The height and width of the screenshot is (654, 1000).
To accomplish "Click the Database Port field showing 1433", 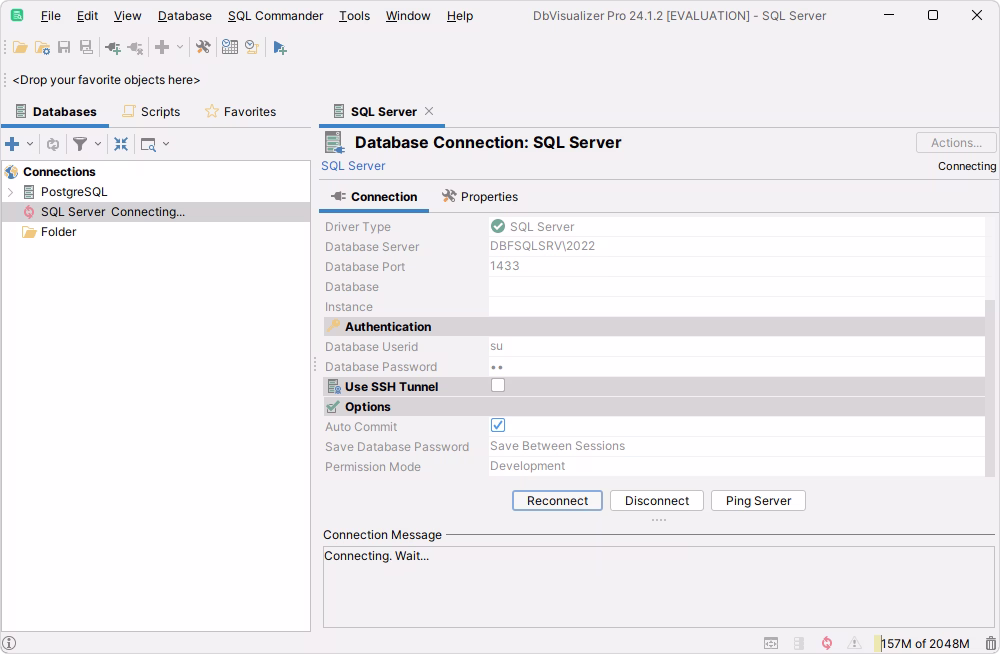I will coord(737,266).
